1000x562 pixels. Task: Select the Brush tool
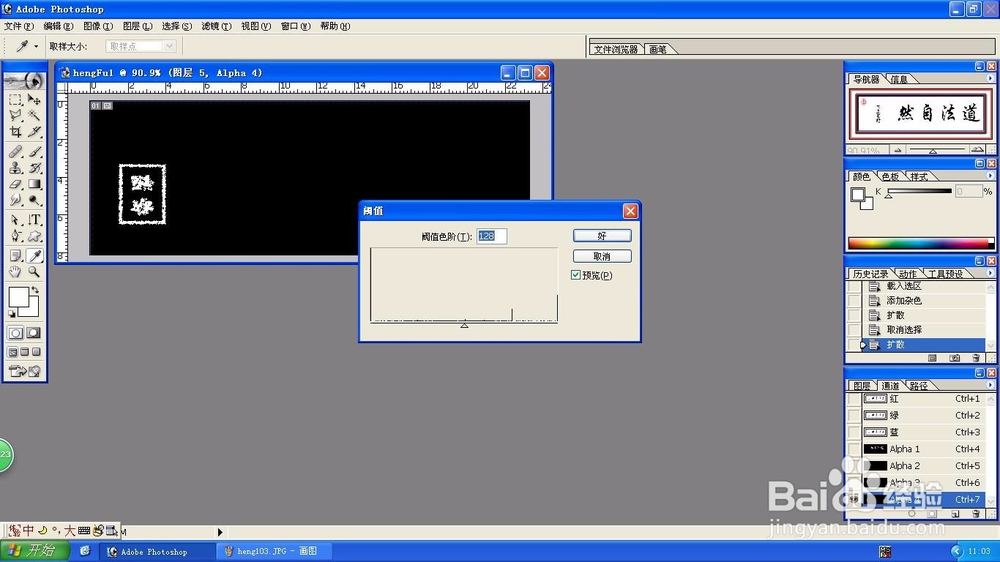(34, 152)
